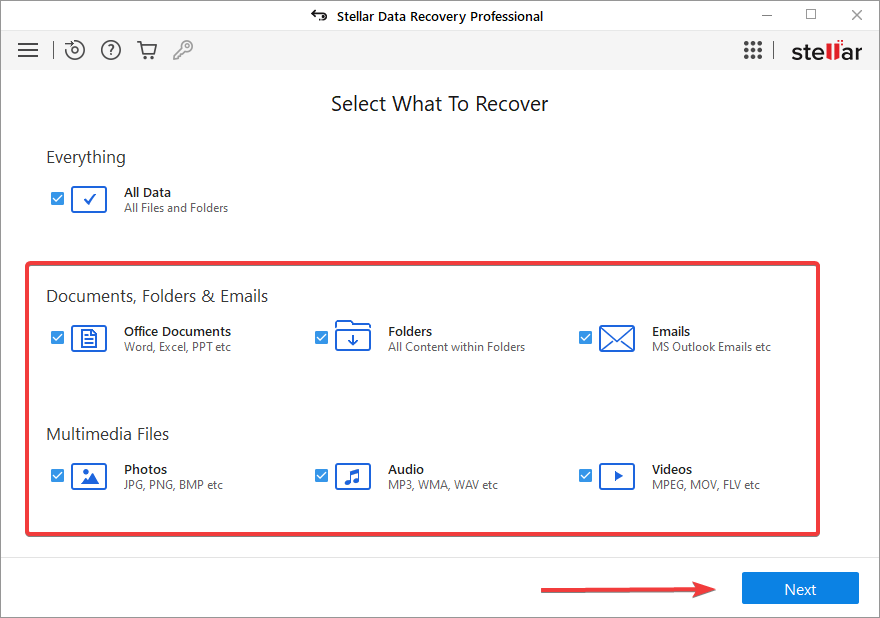Open the help question mark icon

(111, 51)
